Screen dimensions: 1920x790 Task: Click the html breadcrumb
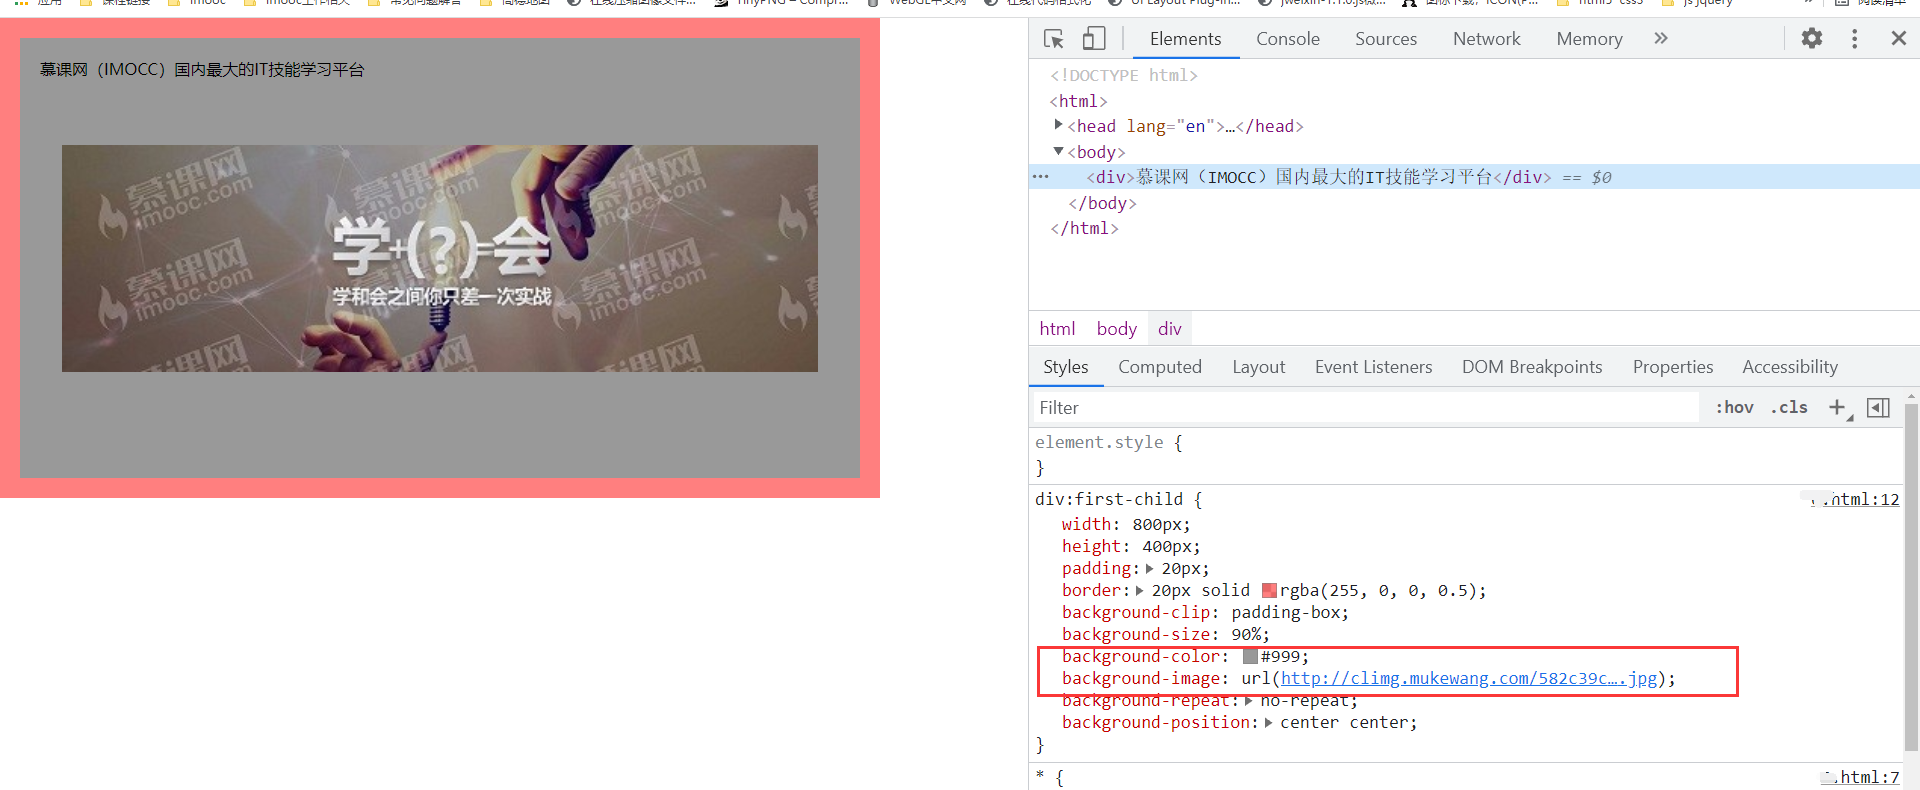coord(1057,329)
